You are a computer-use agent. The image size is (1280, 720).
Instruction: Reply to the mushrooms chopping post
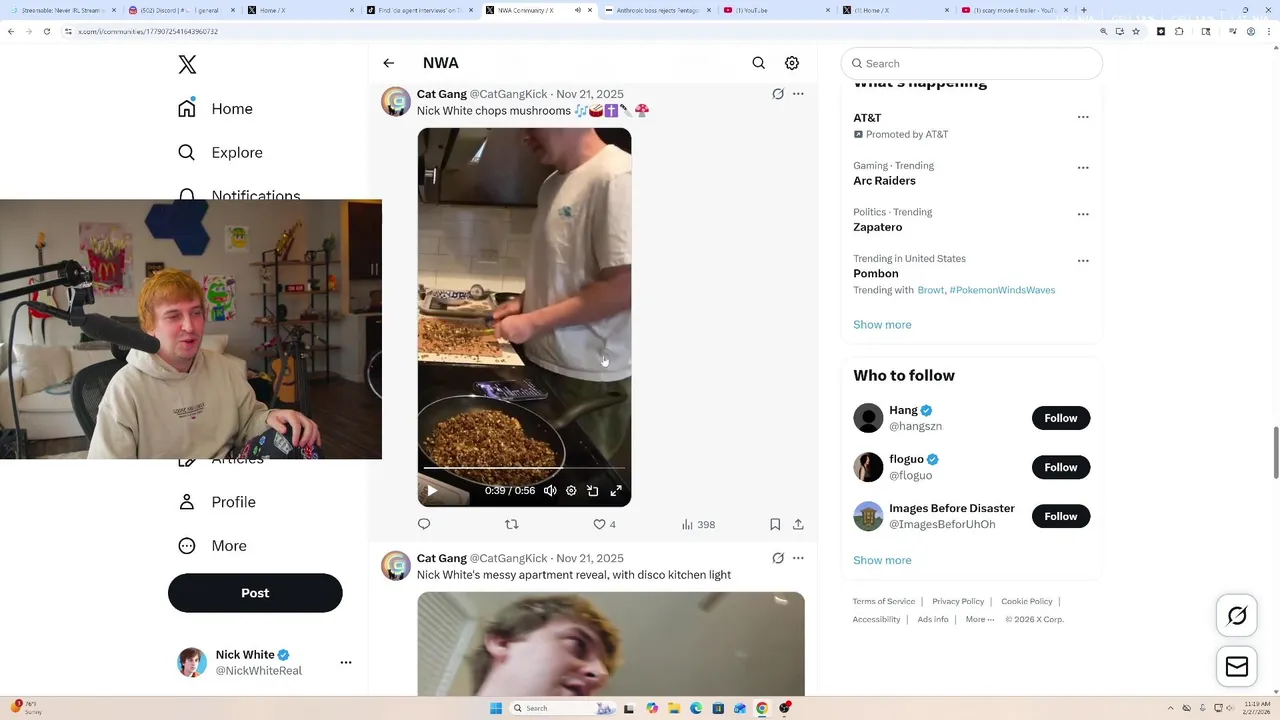pyautogui.click(x=424, y=524)
